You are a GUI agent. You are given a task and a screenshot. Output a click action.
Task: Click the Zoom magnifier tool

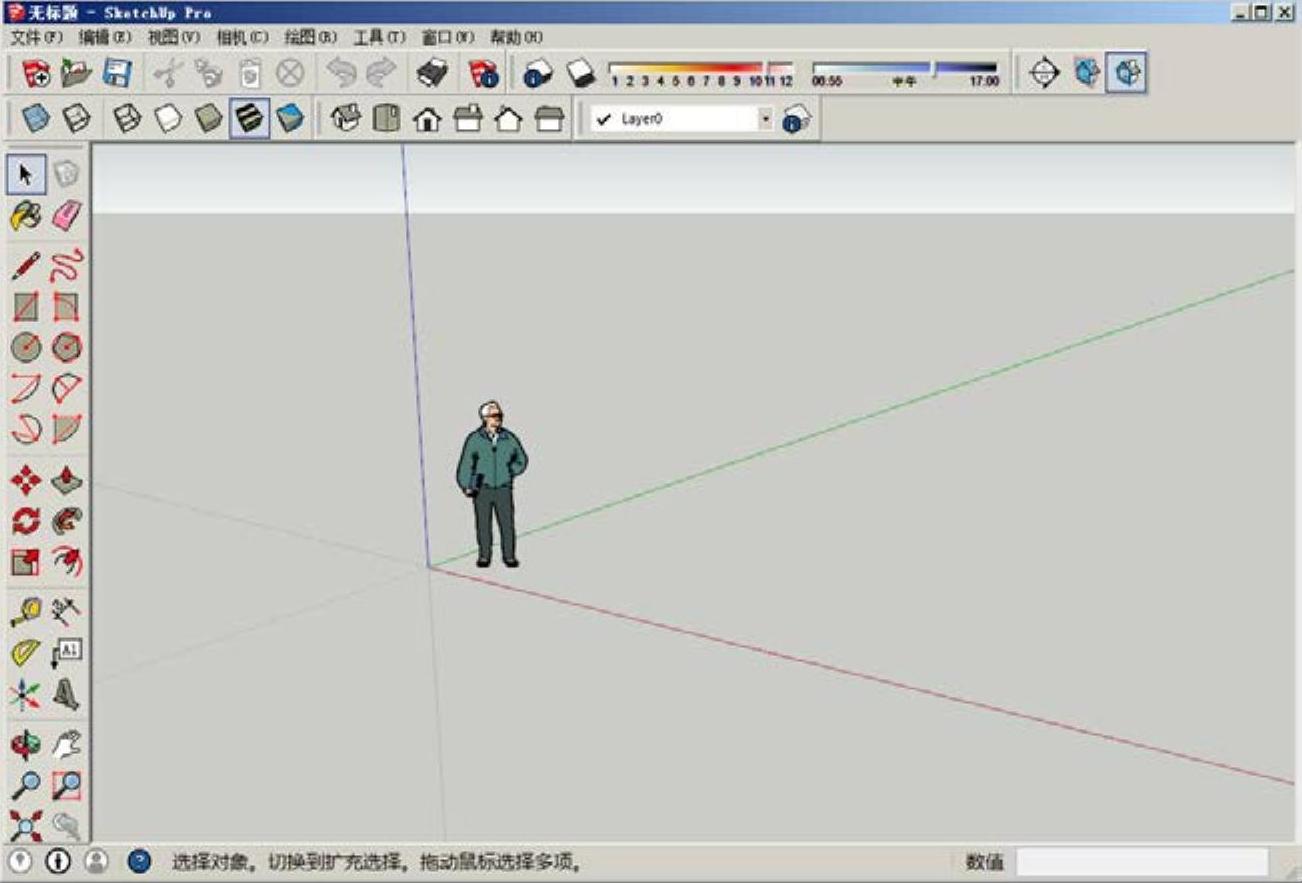pos(26,785)
